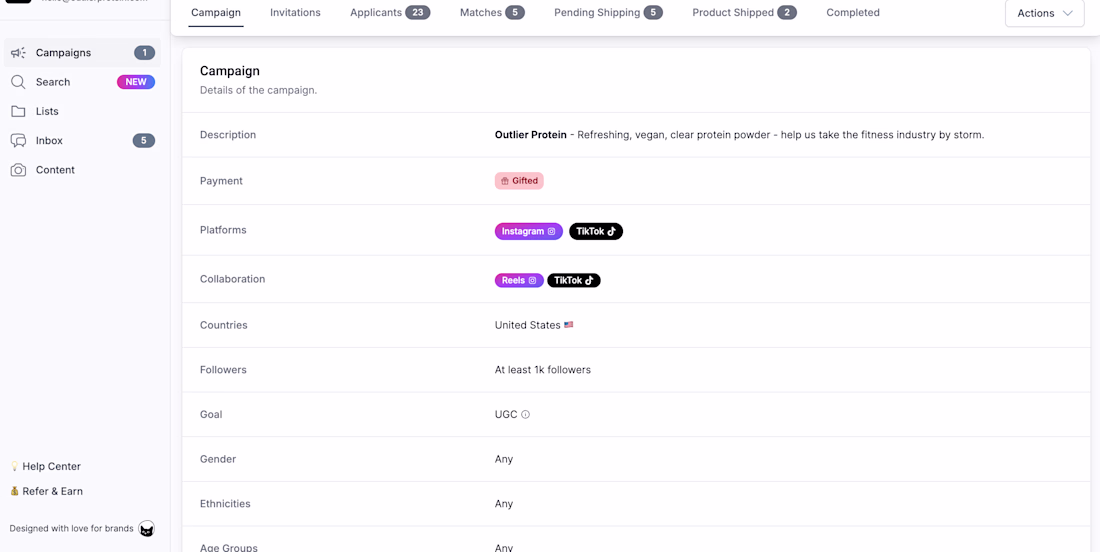Viewport: 1100px width, 552px height.
Task: Open the Applicants tab
Action: [x=389, y=13]
